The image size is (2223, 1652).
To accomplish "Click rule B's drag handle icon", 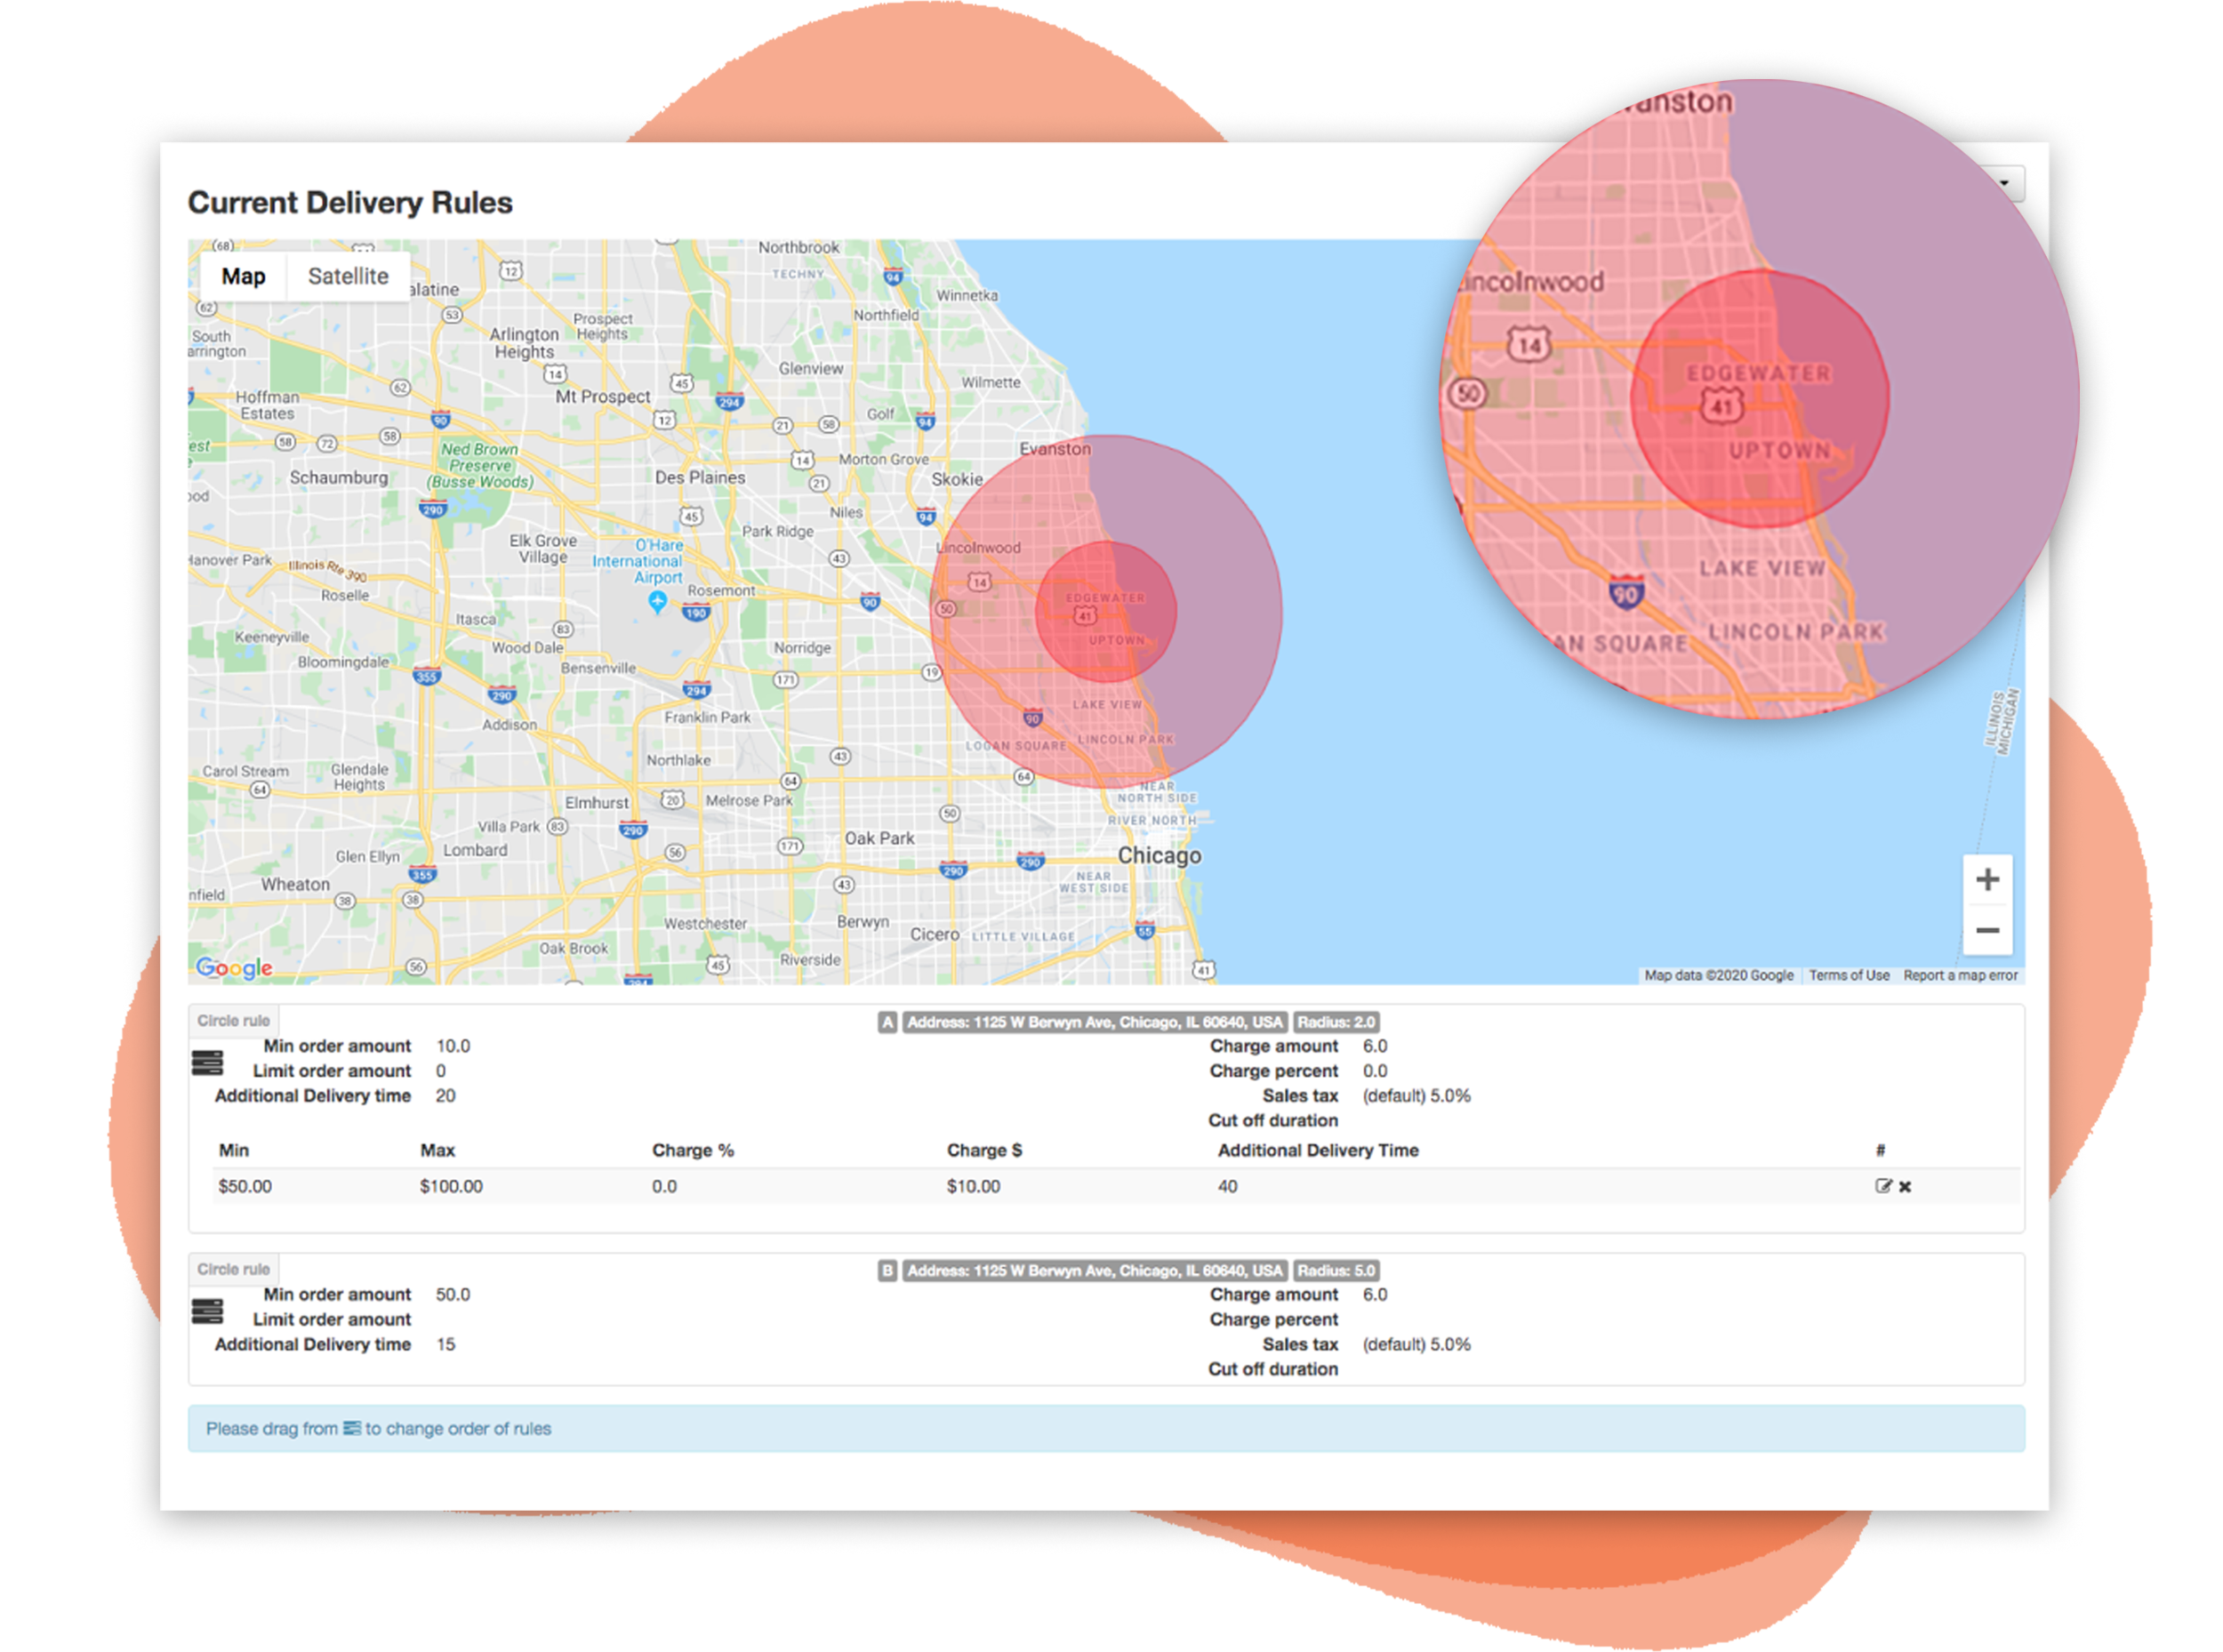I will tap(207, 1310).
